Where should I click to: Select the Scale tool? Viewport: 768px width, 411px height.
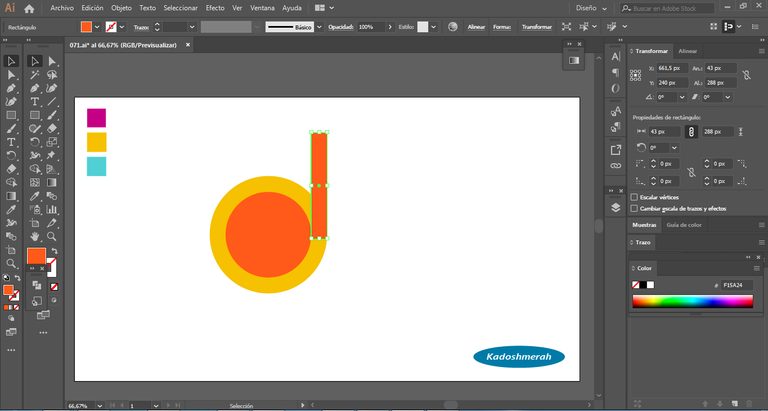[51, 142]
